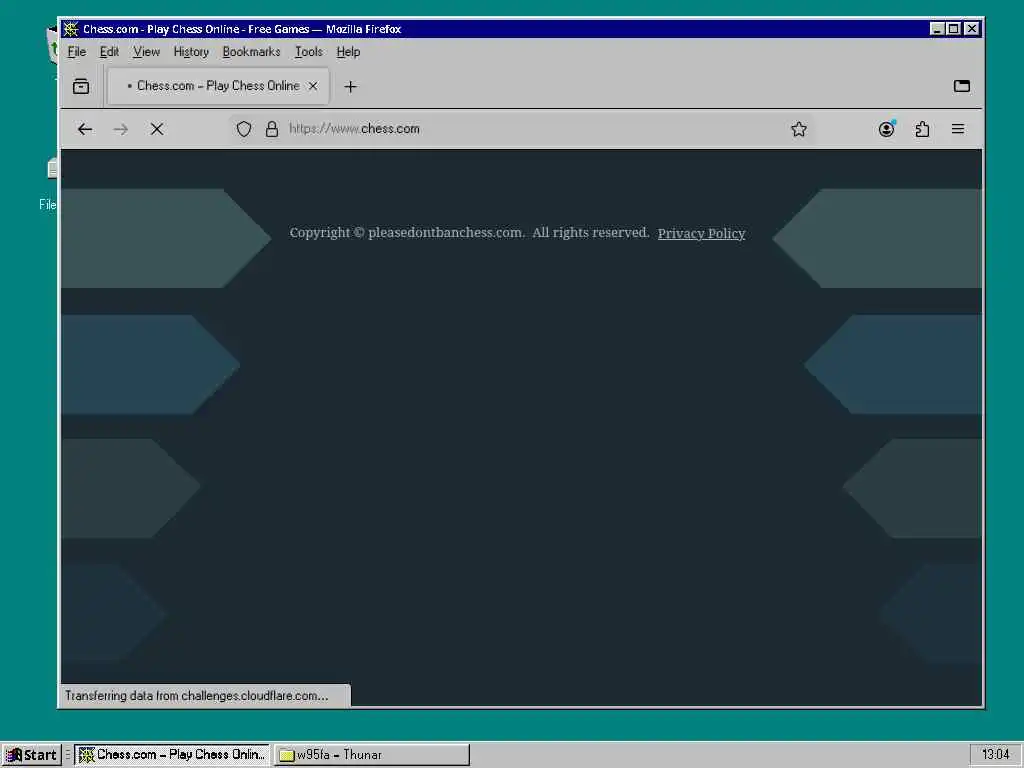1024x768 pixels.
Task: Go back with the back arrow
Action: [85, 129]
